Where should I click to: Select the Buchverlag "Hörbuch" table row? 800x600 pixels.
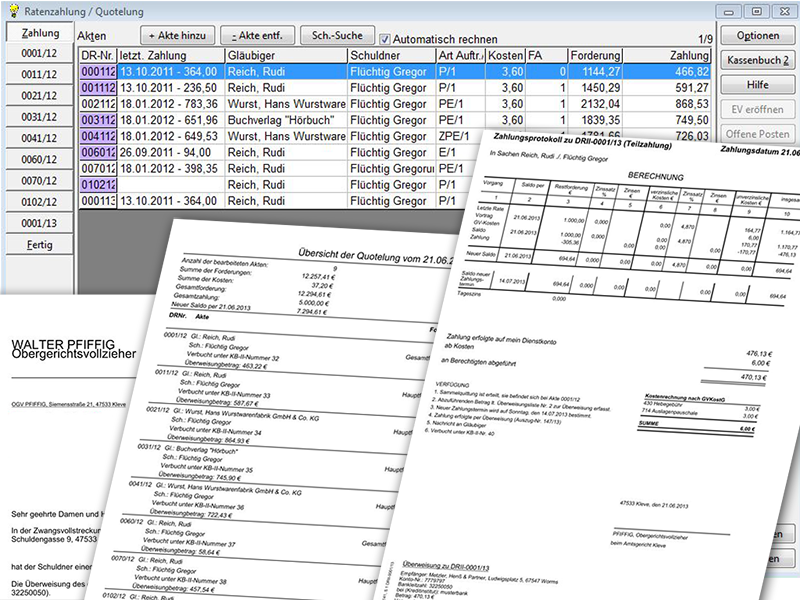click(x=282, y=119)
